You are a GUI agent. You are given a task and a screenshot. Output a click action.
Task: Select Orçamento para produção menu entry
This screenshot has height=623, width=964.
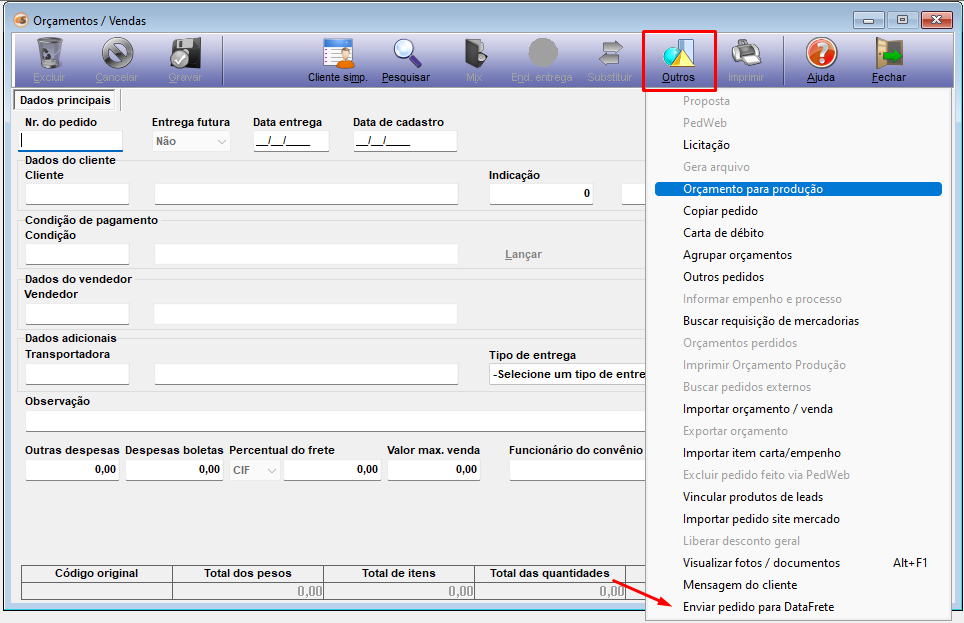point(753,189)
